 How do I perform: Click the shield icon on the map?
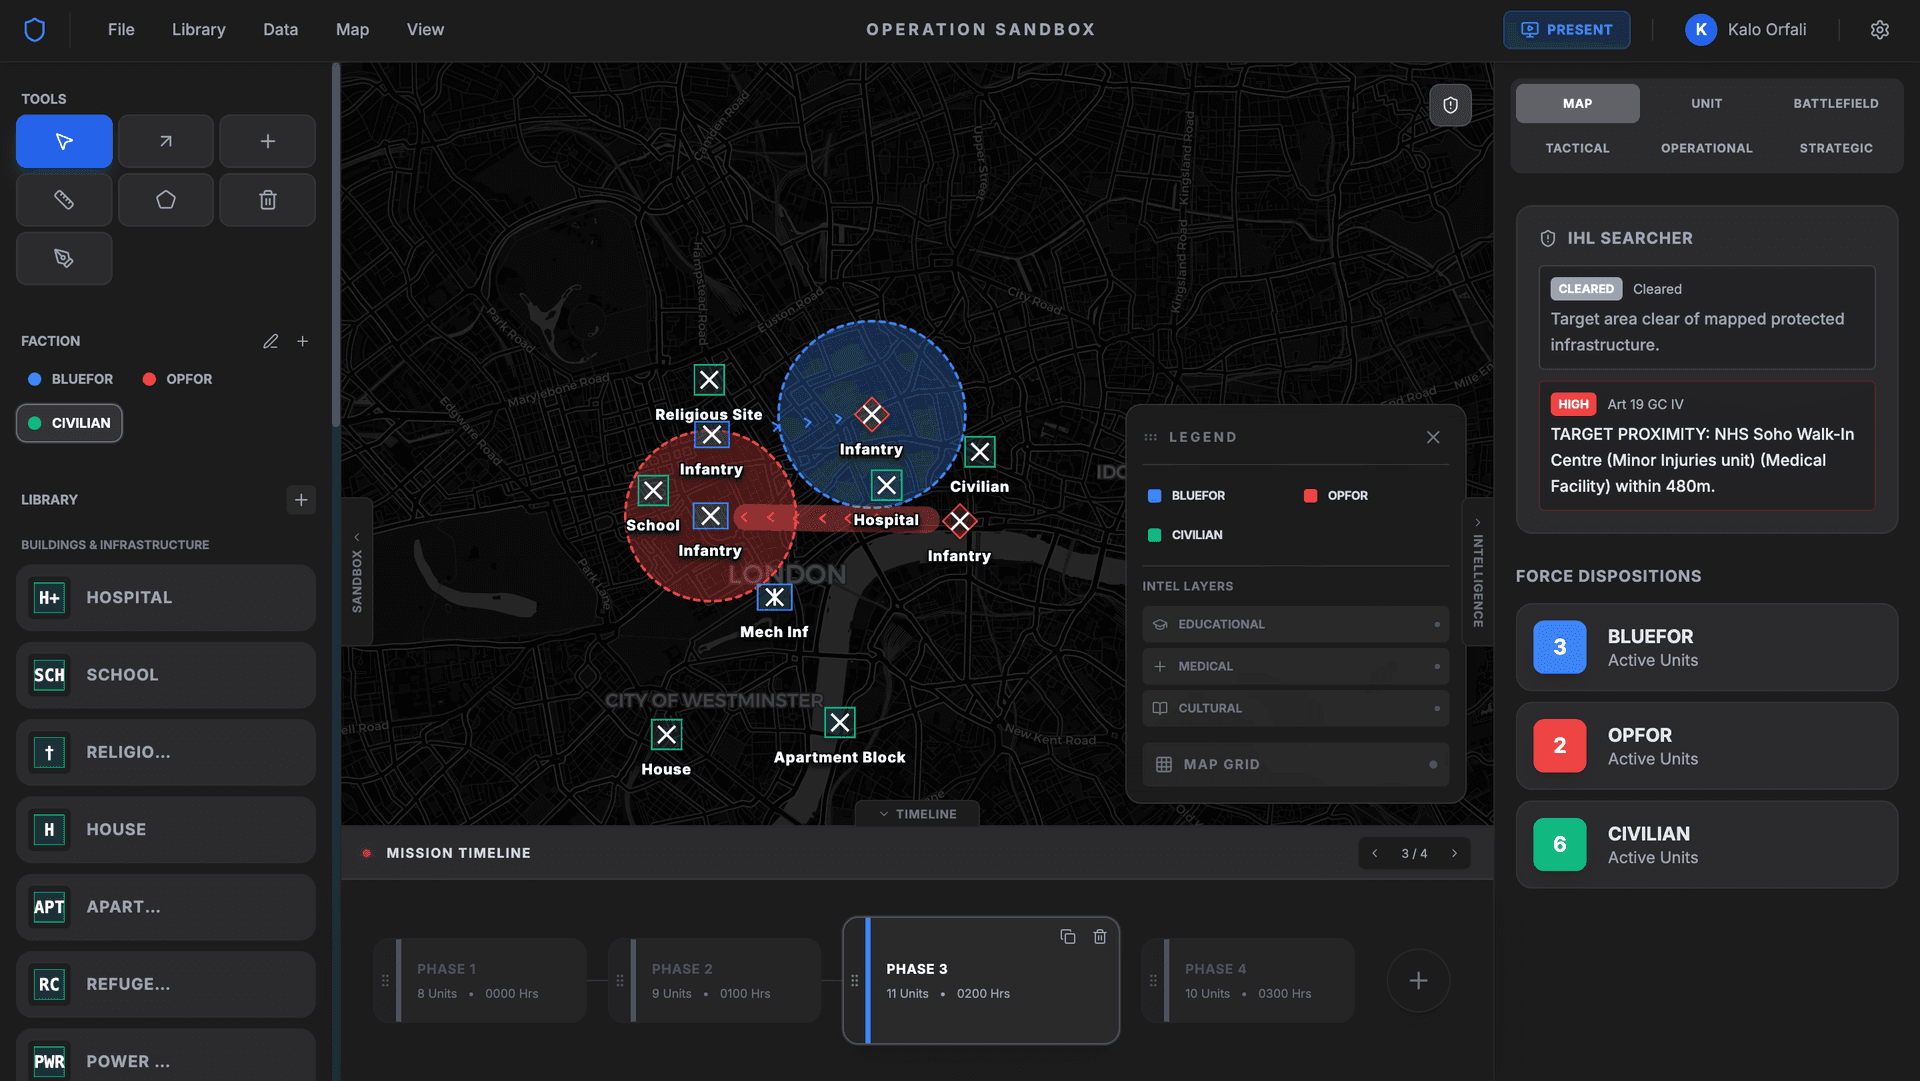[x=1450, y=104]
